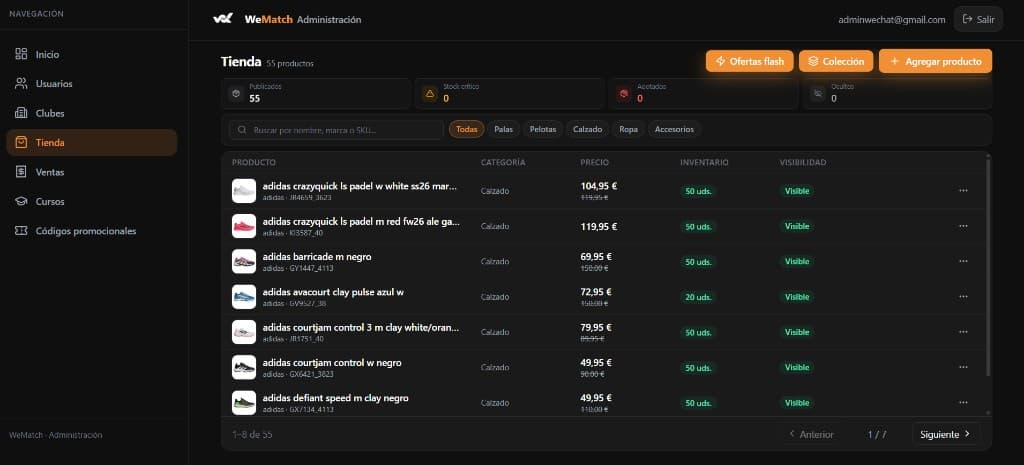The image size is (1024, 465).
Task: Click thumbnail of adidas barricade m negro
Action: point(244,261)
